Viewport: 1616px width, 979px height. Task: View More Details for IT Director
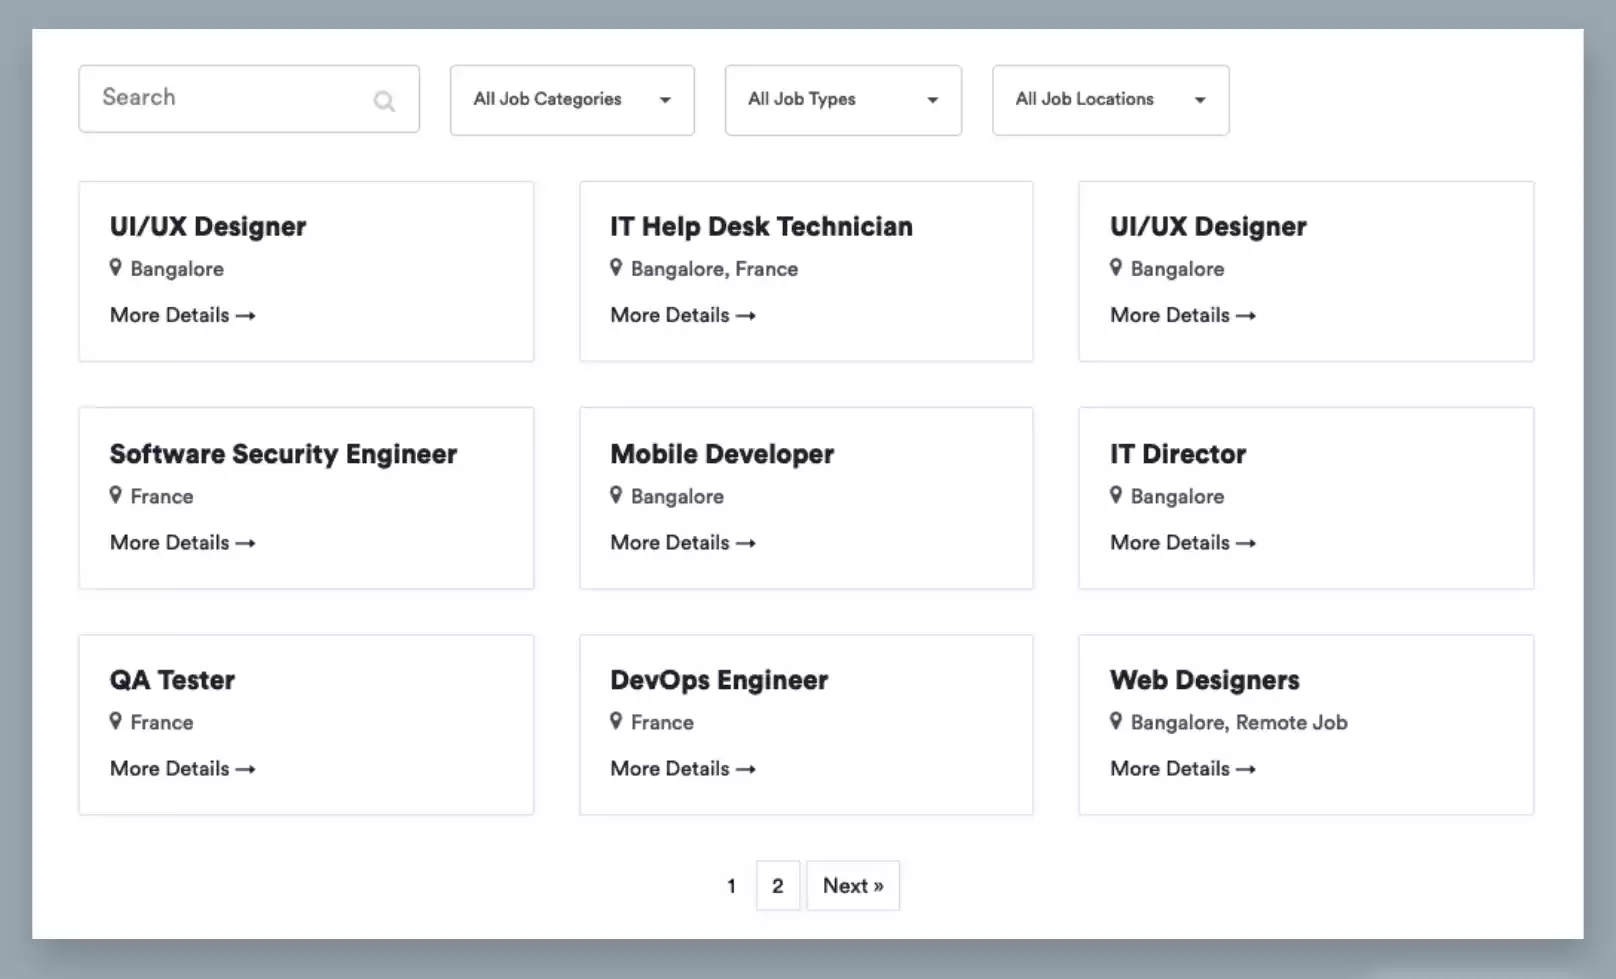point(1183,542)
